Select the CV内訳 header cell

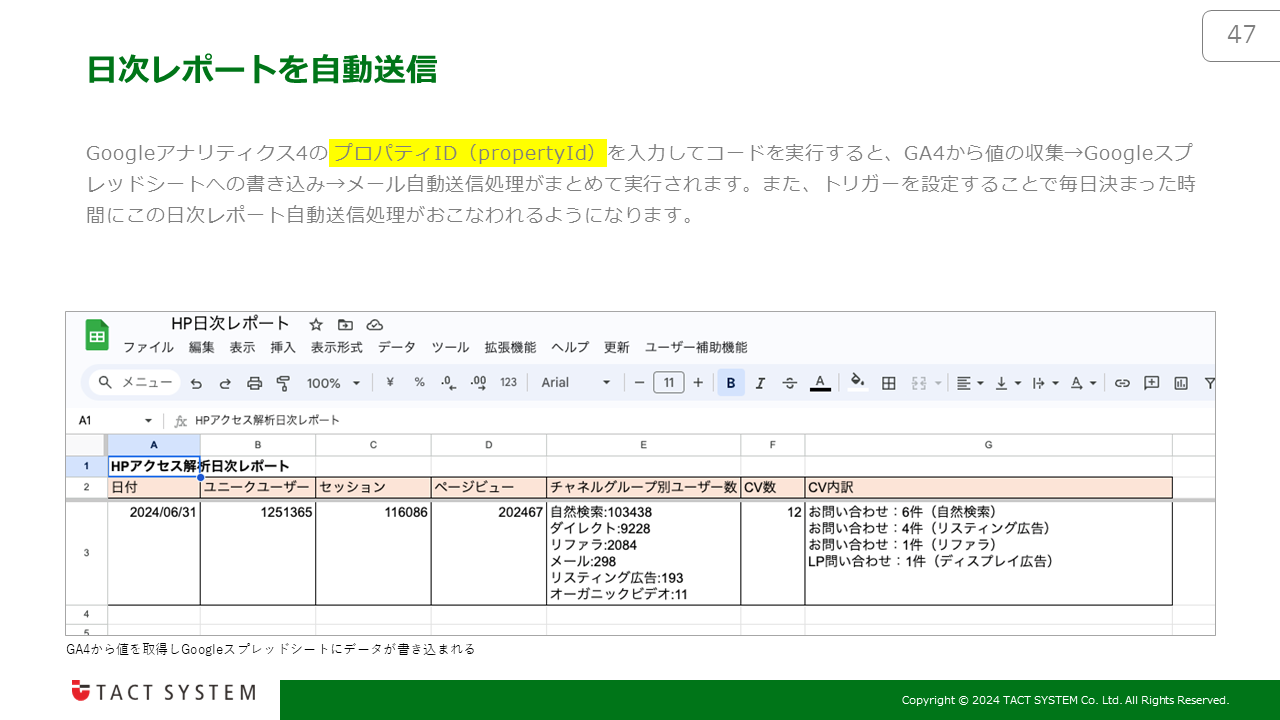(x=989, y=488)
